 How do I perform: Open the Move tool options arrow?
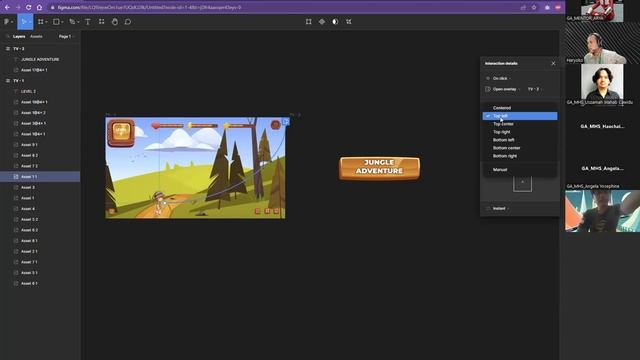coord(30,22)
